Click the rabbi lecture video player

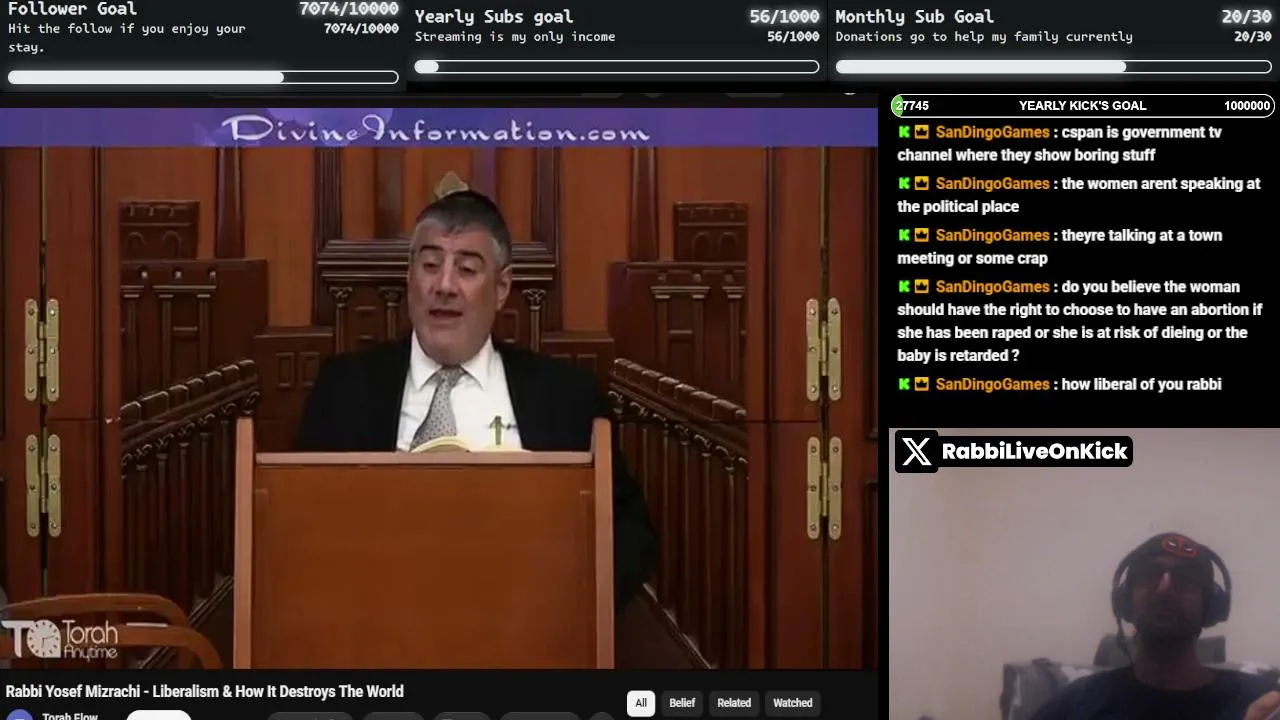point(438,388)
